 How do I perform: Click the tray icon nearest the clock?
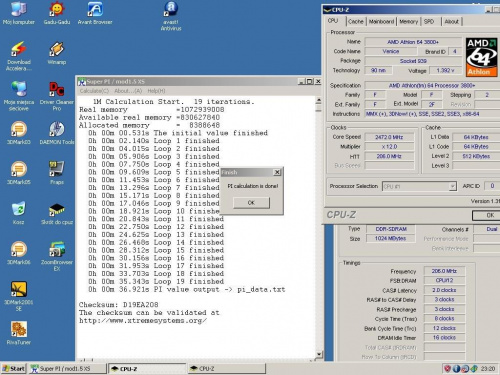474,368
